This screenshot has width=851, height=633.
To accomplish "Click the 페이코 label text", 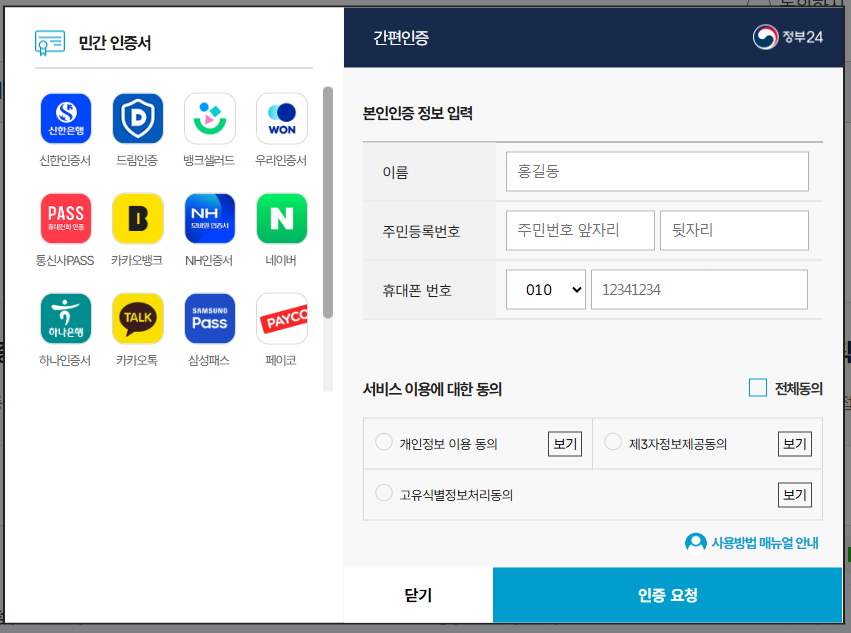I will click(x=281, y=360).
